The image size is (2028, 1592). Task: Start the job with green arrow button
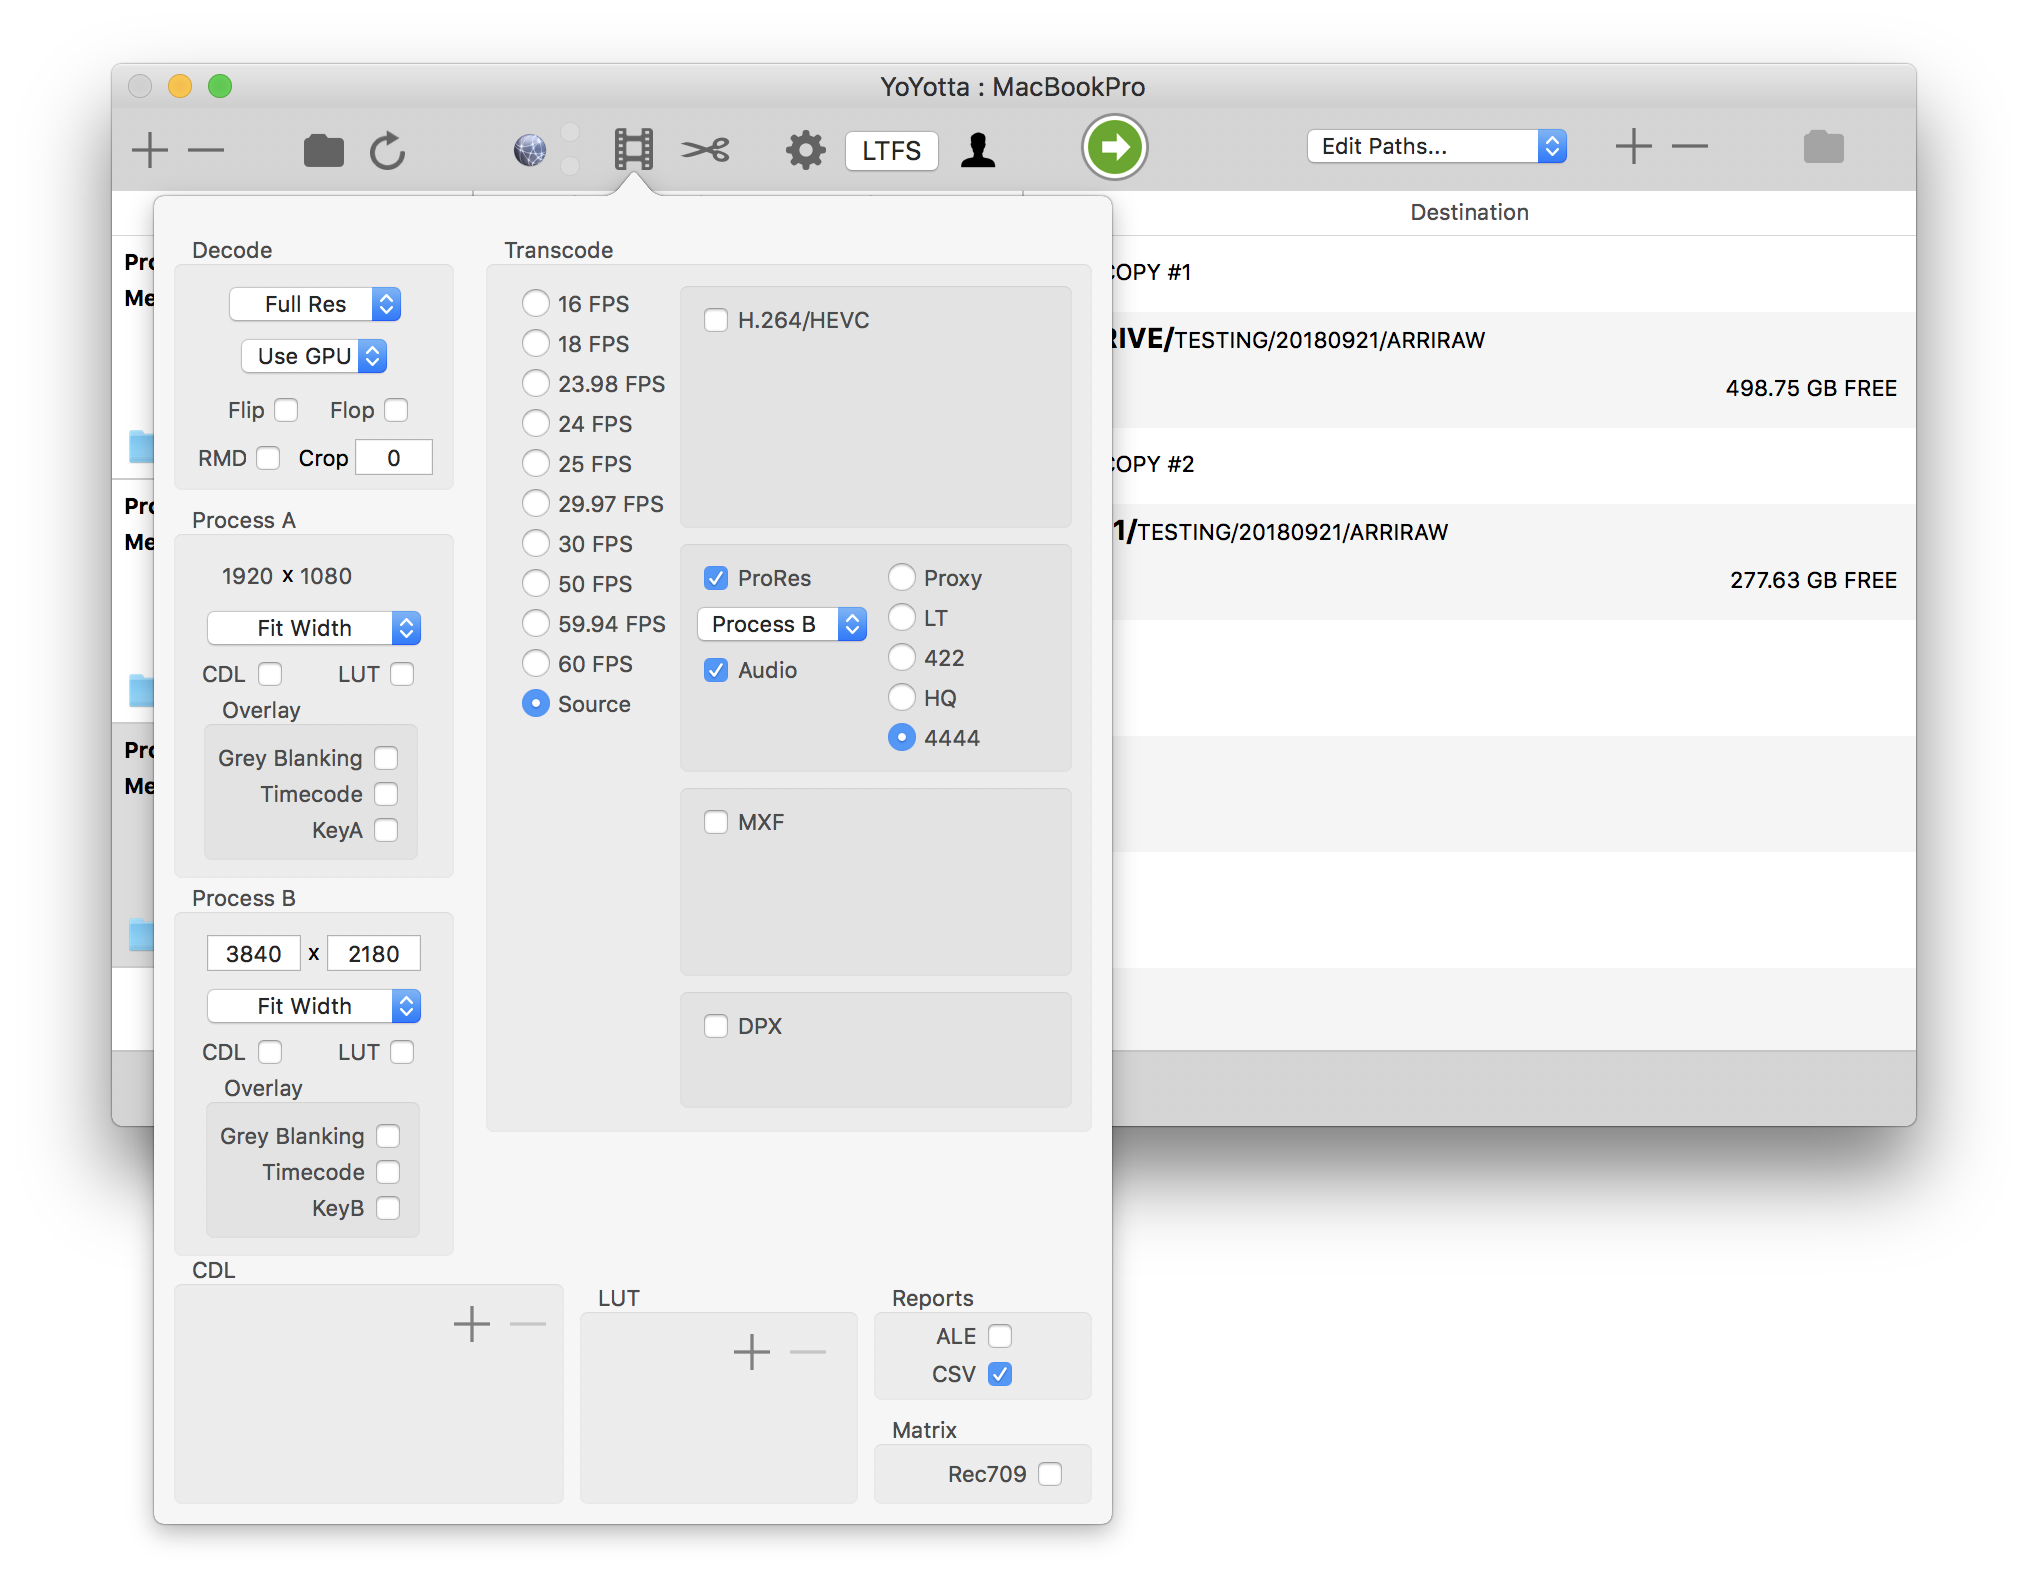click(1115, 148)
